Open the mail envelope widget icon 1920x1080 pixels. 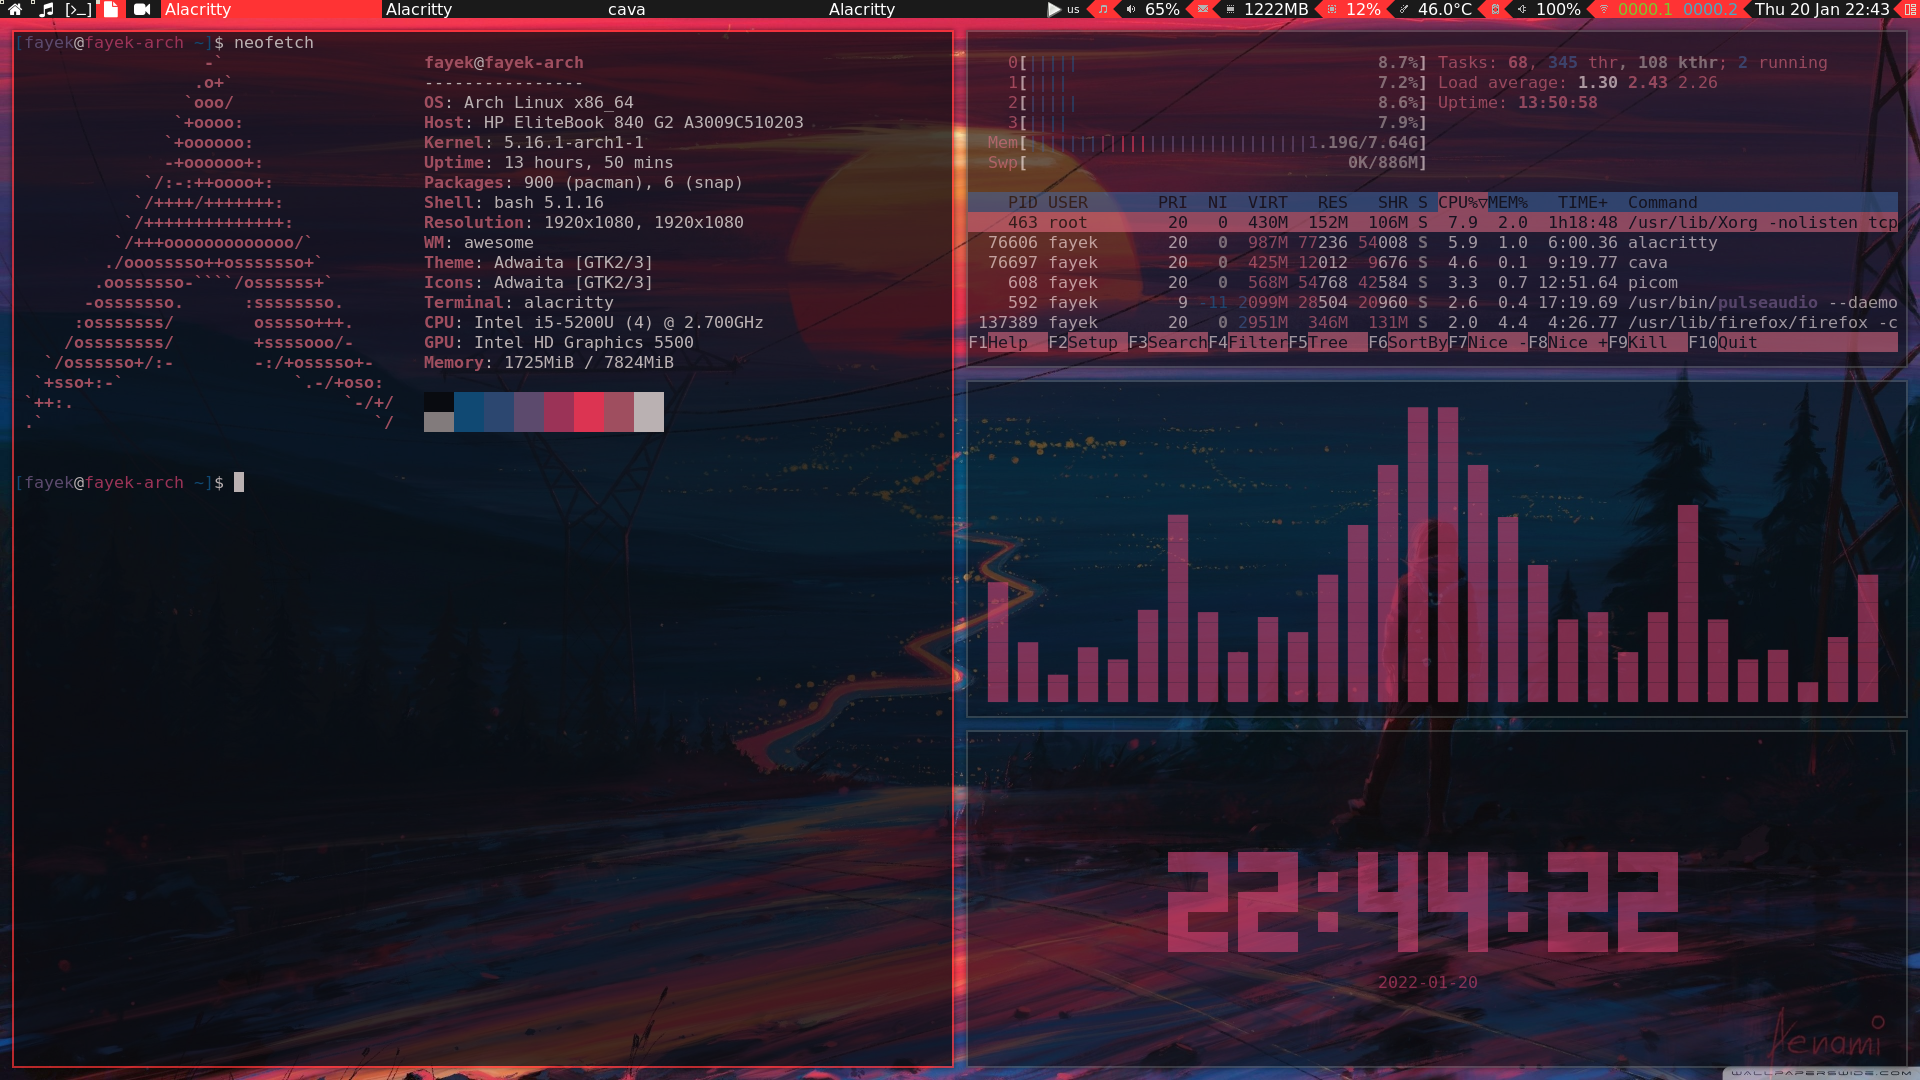tap(1203, 9)
